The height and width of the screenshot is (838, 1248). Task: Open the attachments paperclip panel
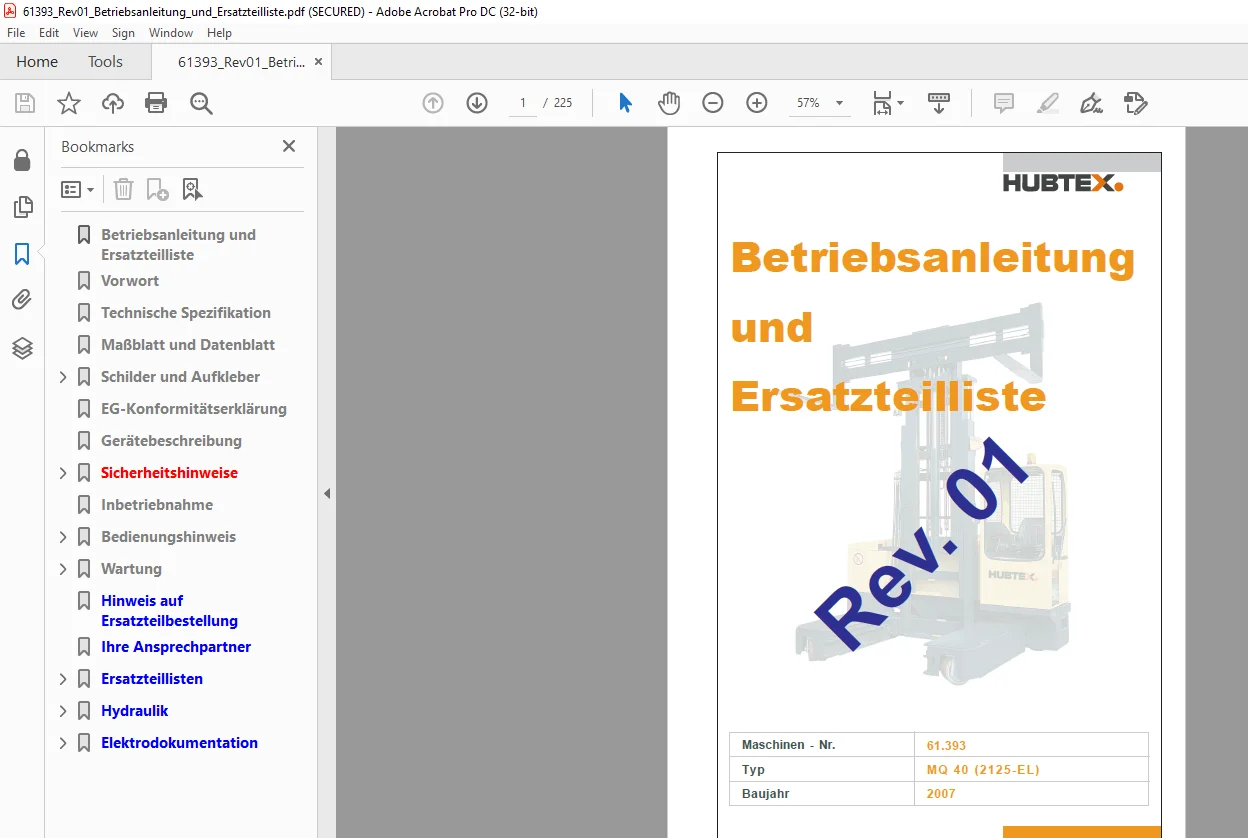pos(22,300)
